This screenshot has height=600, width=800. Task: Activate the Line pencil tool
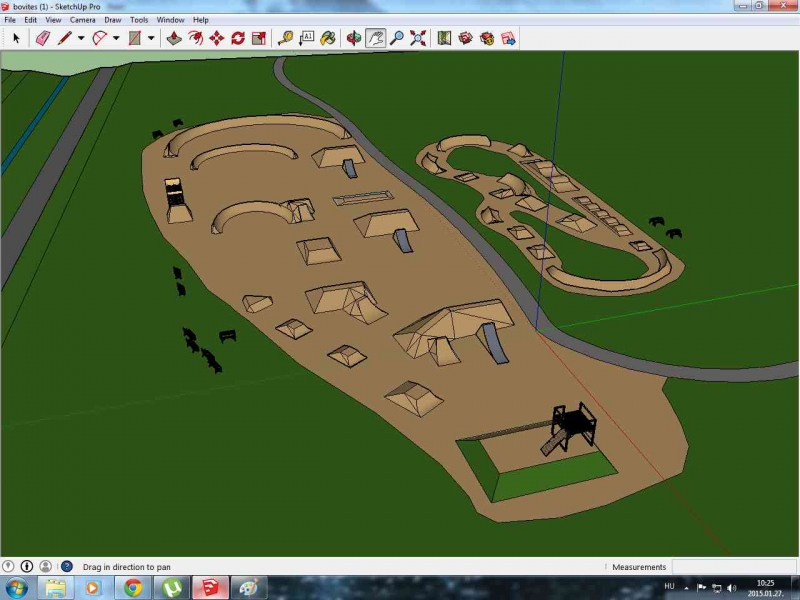[x=65, y=38]
